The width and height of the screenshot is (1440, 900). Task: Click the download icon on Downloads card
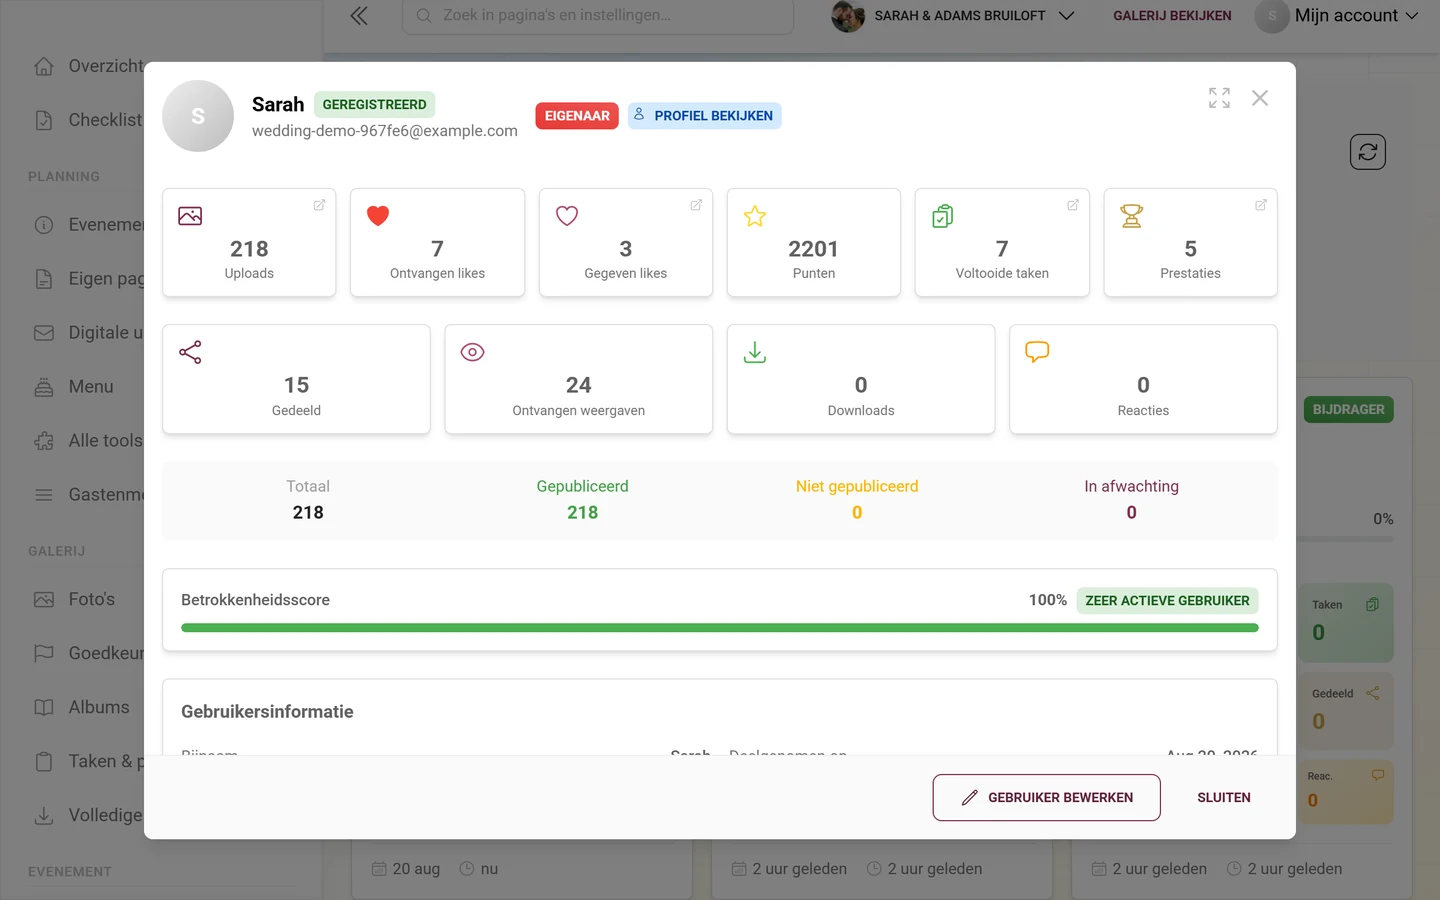tap(755, 352)
